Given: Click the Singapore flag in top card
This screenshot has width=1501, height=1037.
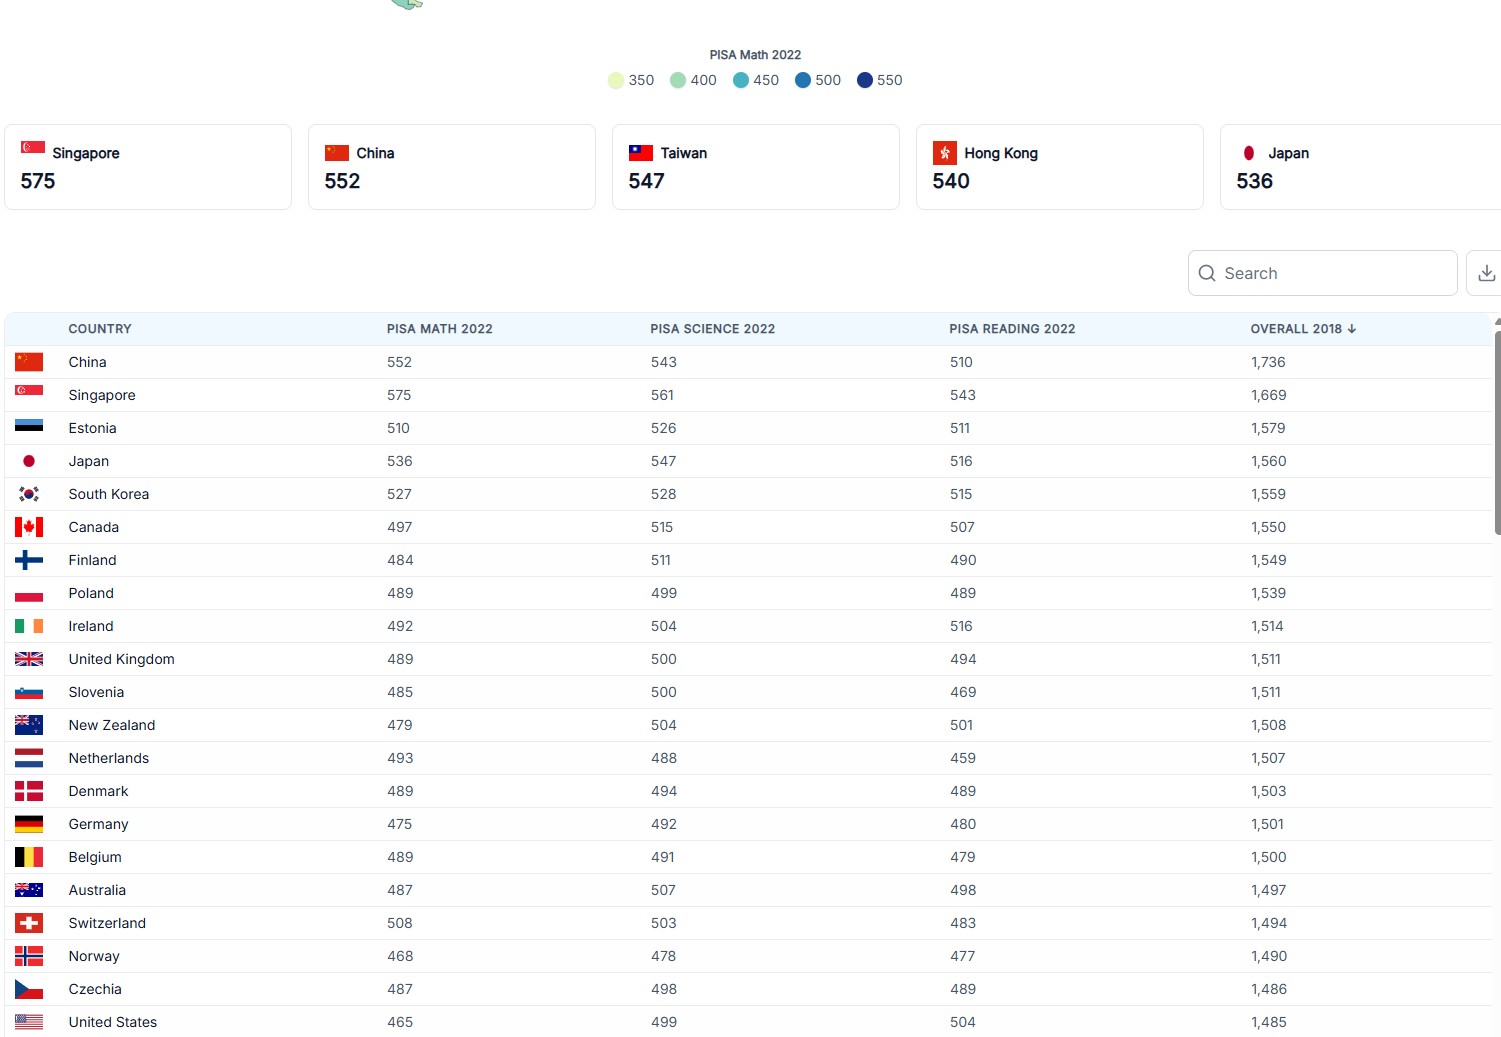Looking at the screenshot, I should pos(33,147).
